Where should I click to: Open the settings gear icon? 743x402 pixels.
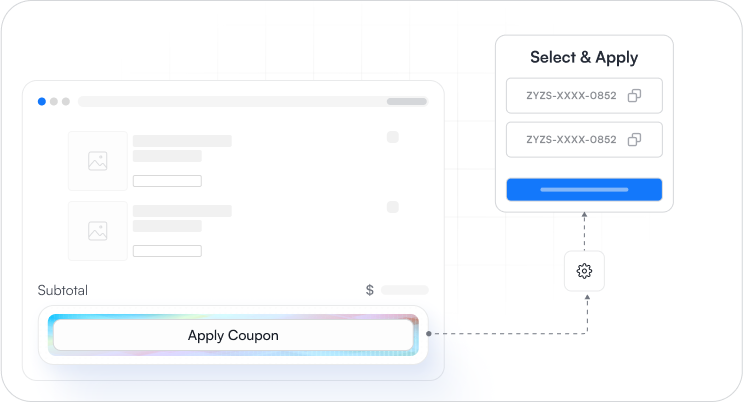coord(584,271)
